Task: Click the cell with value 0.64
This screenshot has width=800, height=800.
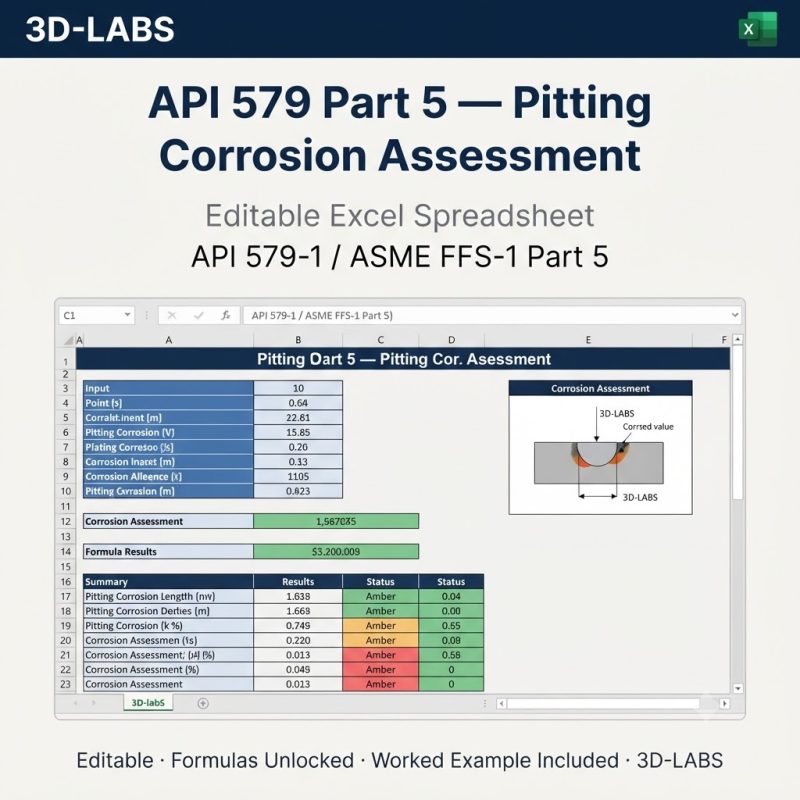Action: (x=298, y=403)
